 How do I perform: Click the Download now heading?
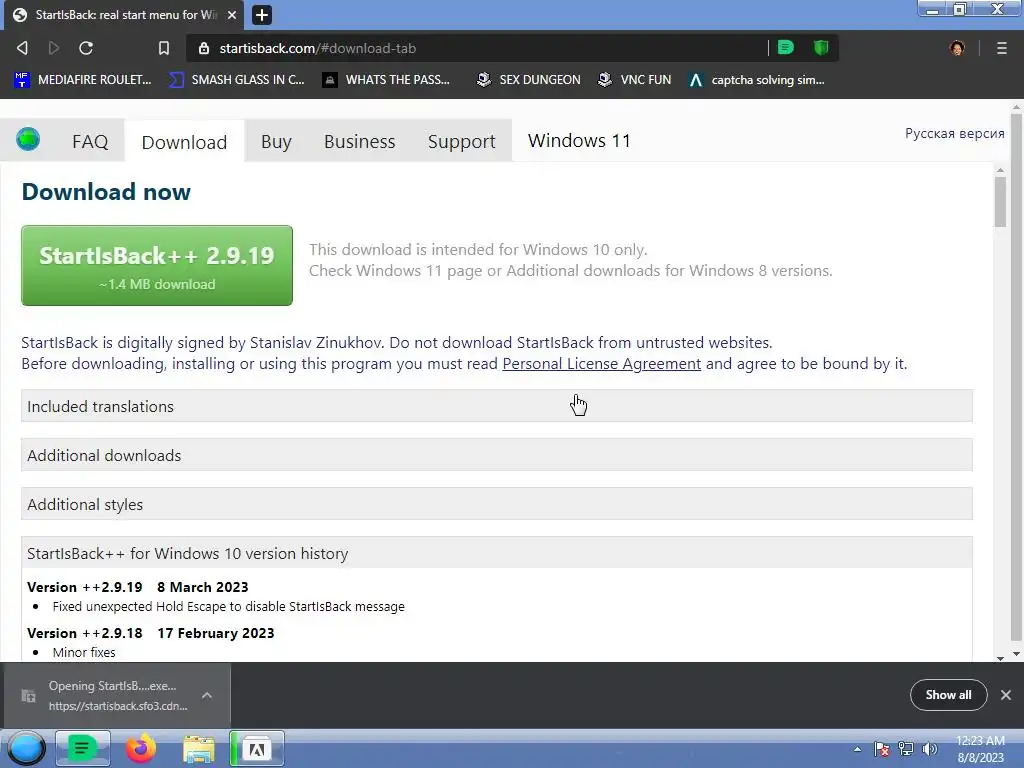[106, 192]
